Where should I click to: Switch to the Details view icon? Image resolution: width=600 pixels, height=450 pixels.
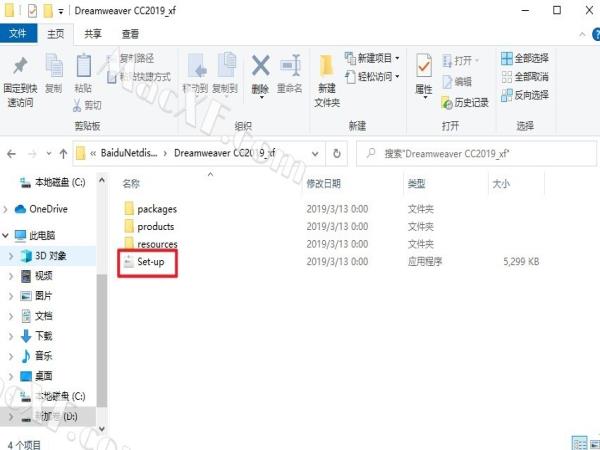(579, 443)
